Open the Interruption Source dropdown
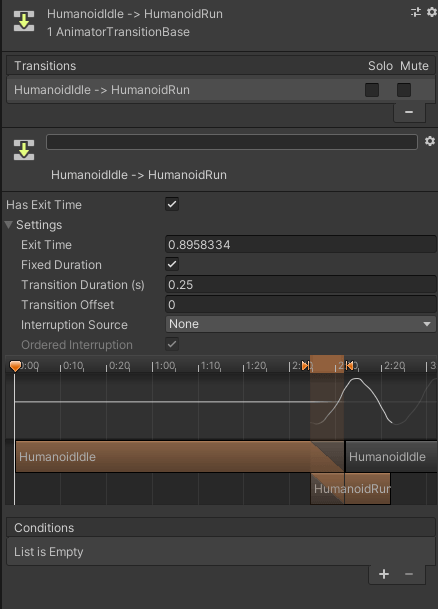Screen dimensions: 438x609 pyautogui.click(x=301, y=324)
